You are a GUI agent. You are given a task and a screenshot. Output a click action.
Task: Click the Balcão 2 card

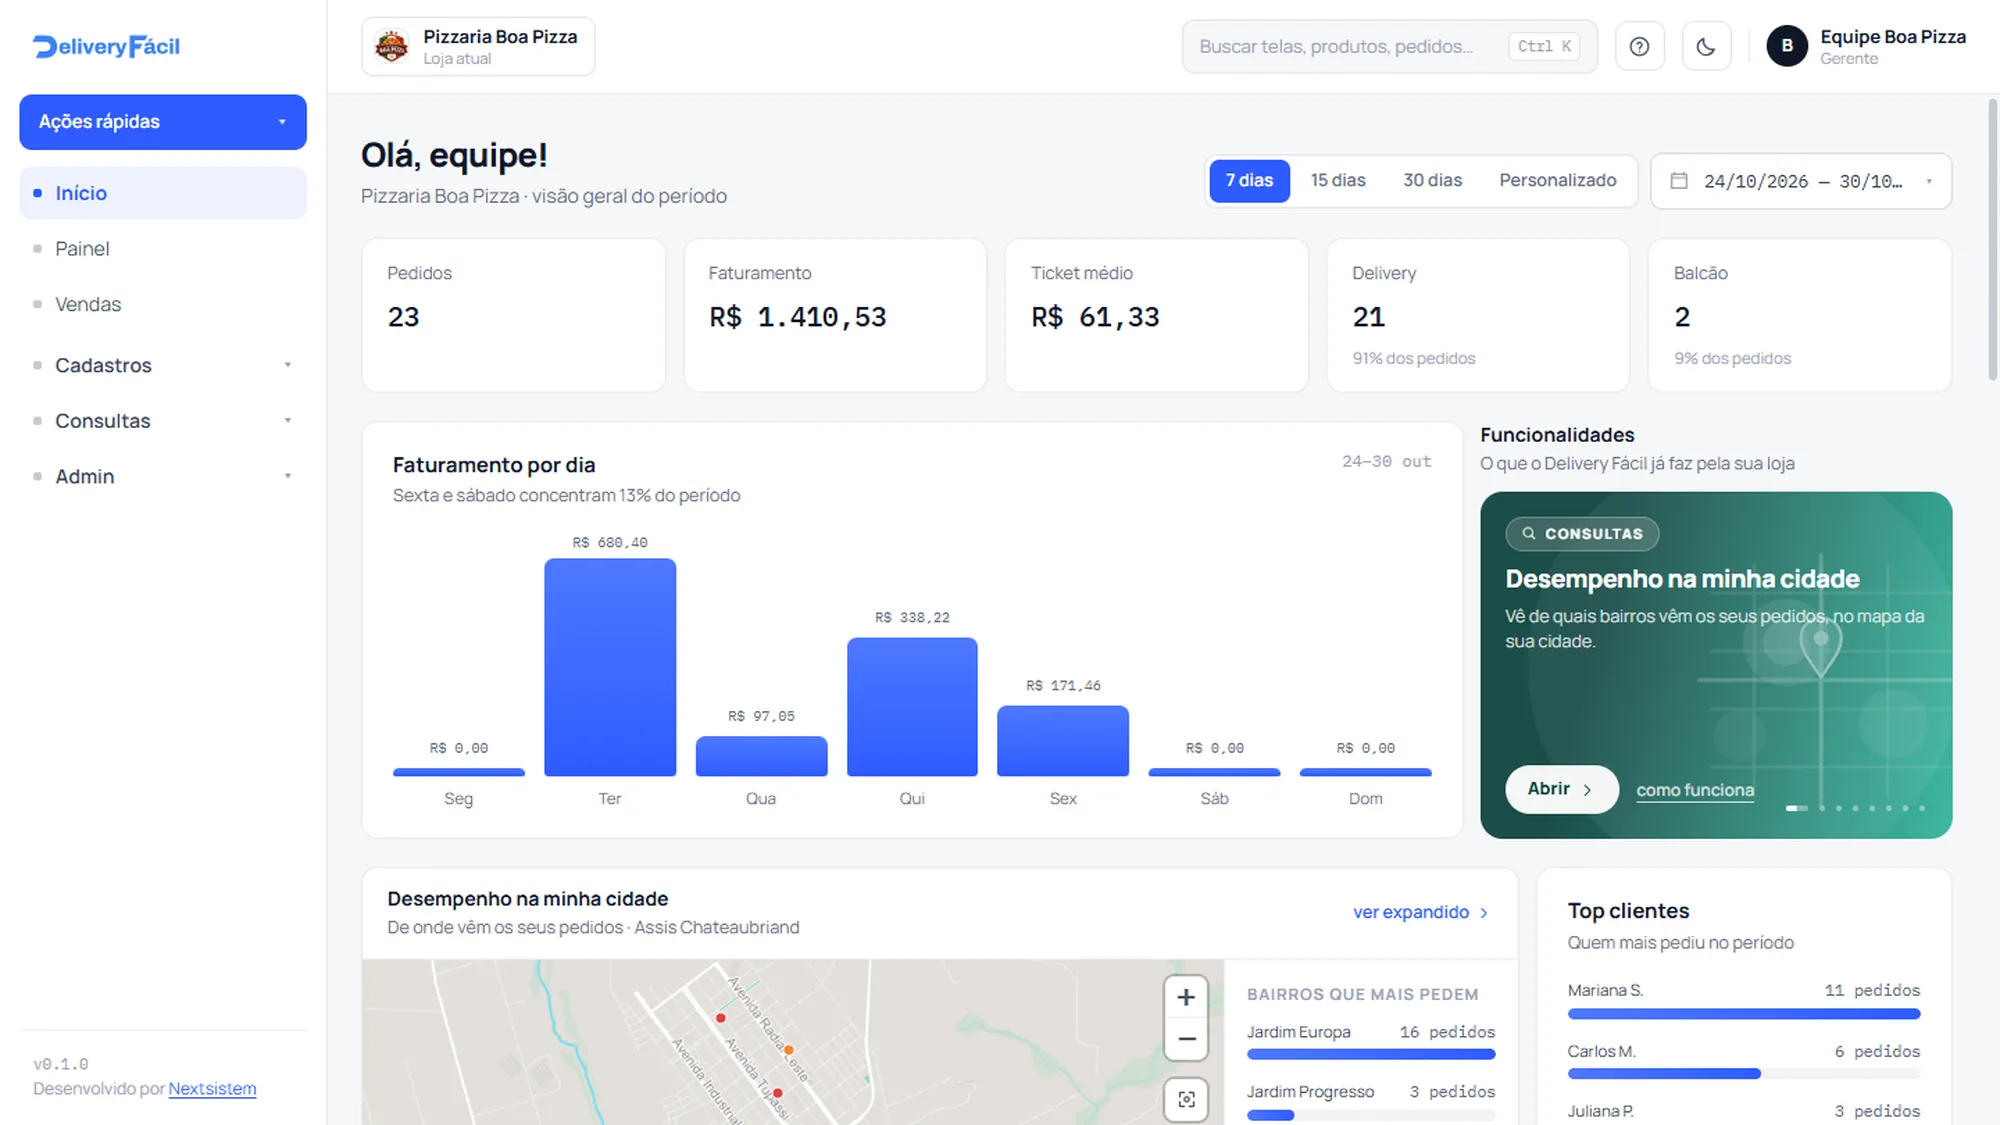[1800, 315]
